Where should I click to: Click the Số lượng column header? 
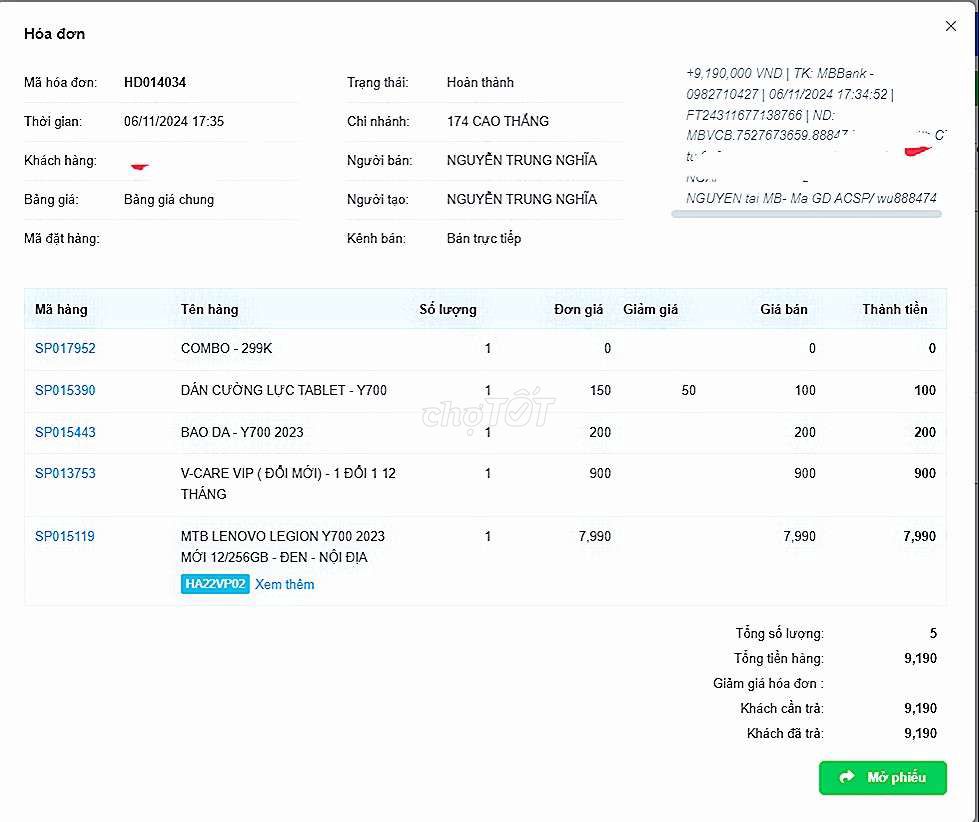[448, 309]
